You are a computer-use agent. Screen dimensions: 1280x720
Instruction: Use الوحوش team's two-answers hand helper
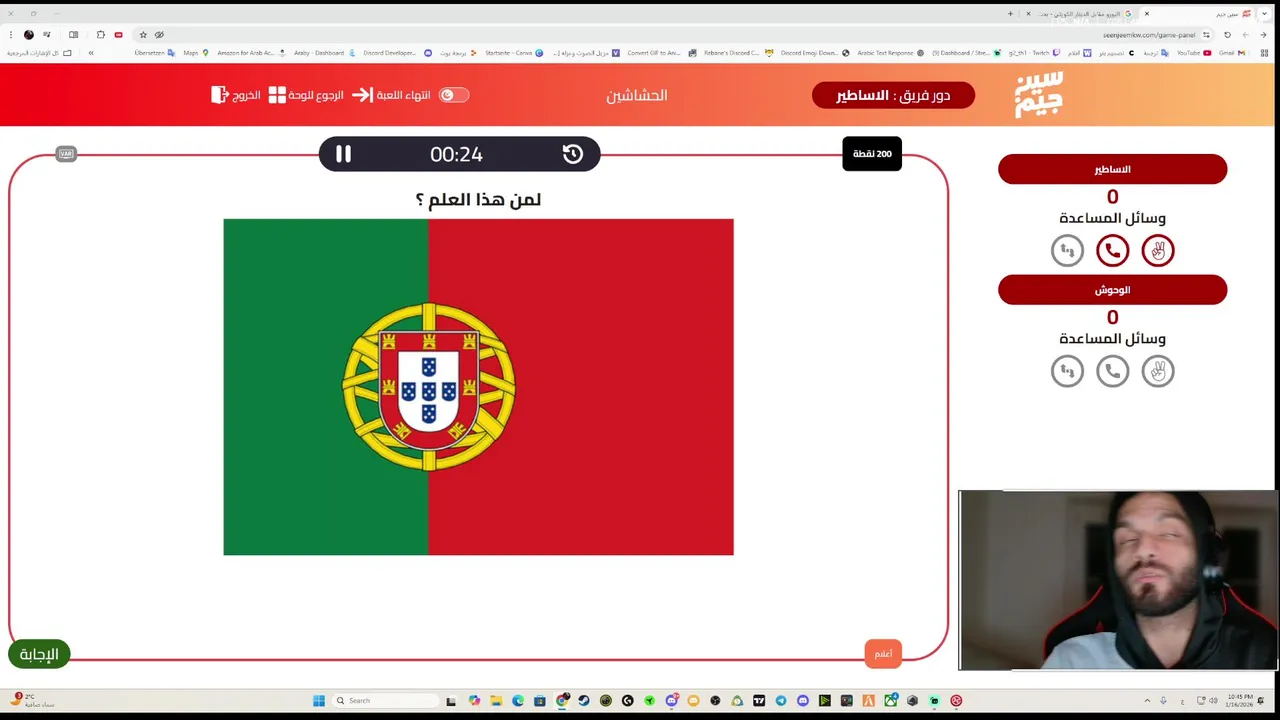(x=1158, y=371)
